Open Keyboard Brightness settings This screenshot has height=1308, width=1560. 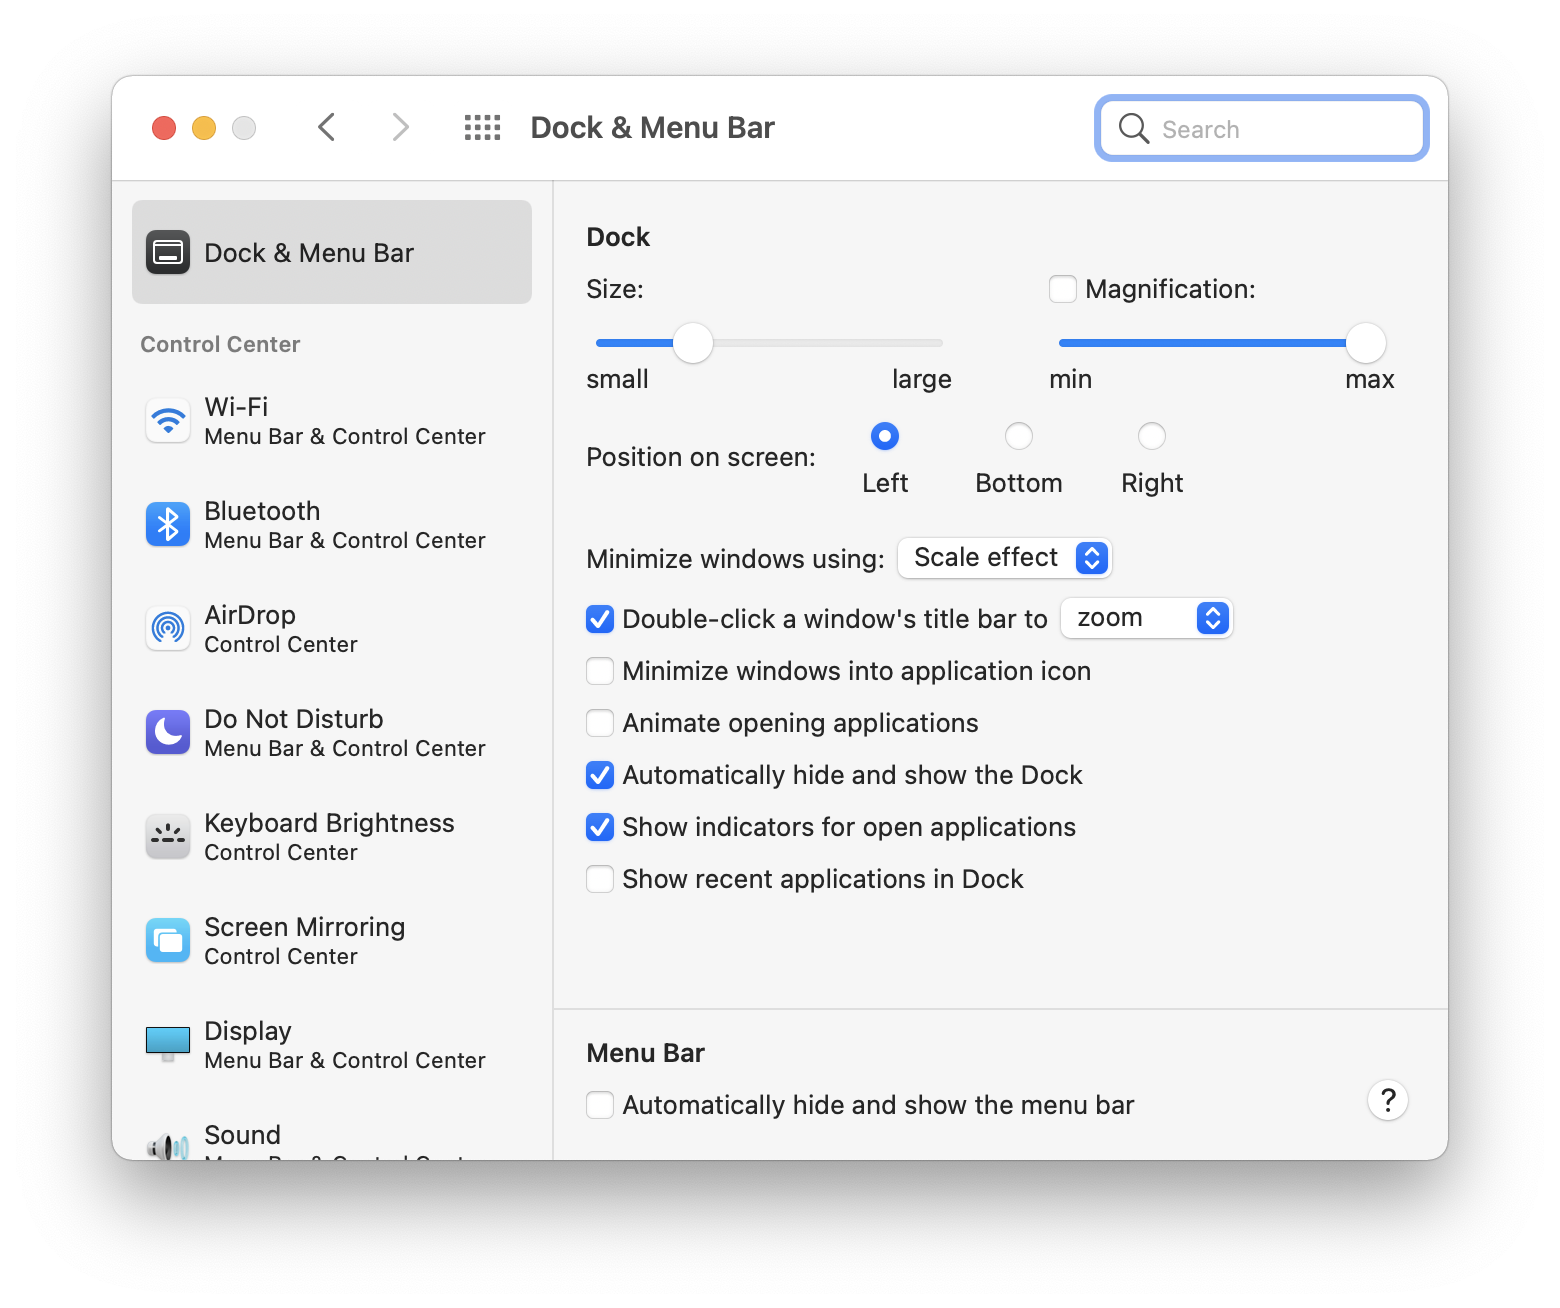pos(330,836)
